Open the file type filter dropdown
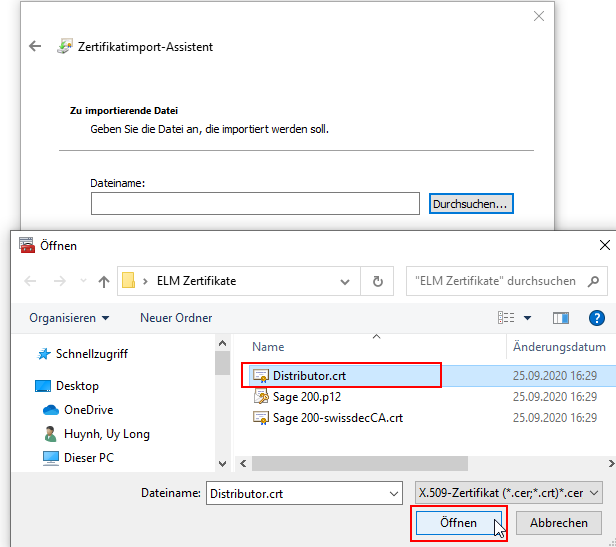Viewport: 616px width, 547px height. tap(509, 493)
